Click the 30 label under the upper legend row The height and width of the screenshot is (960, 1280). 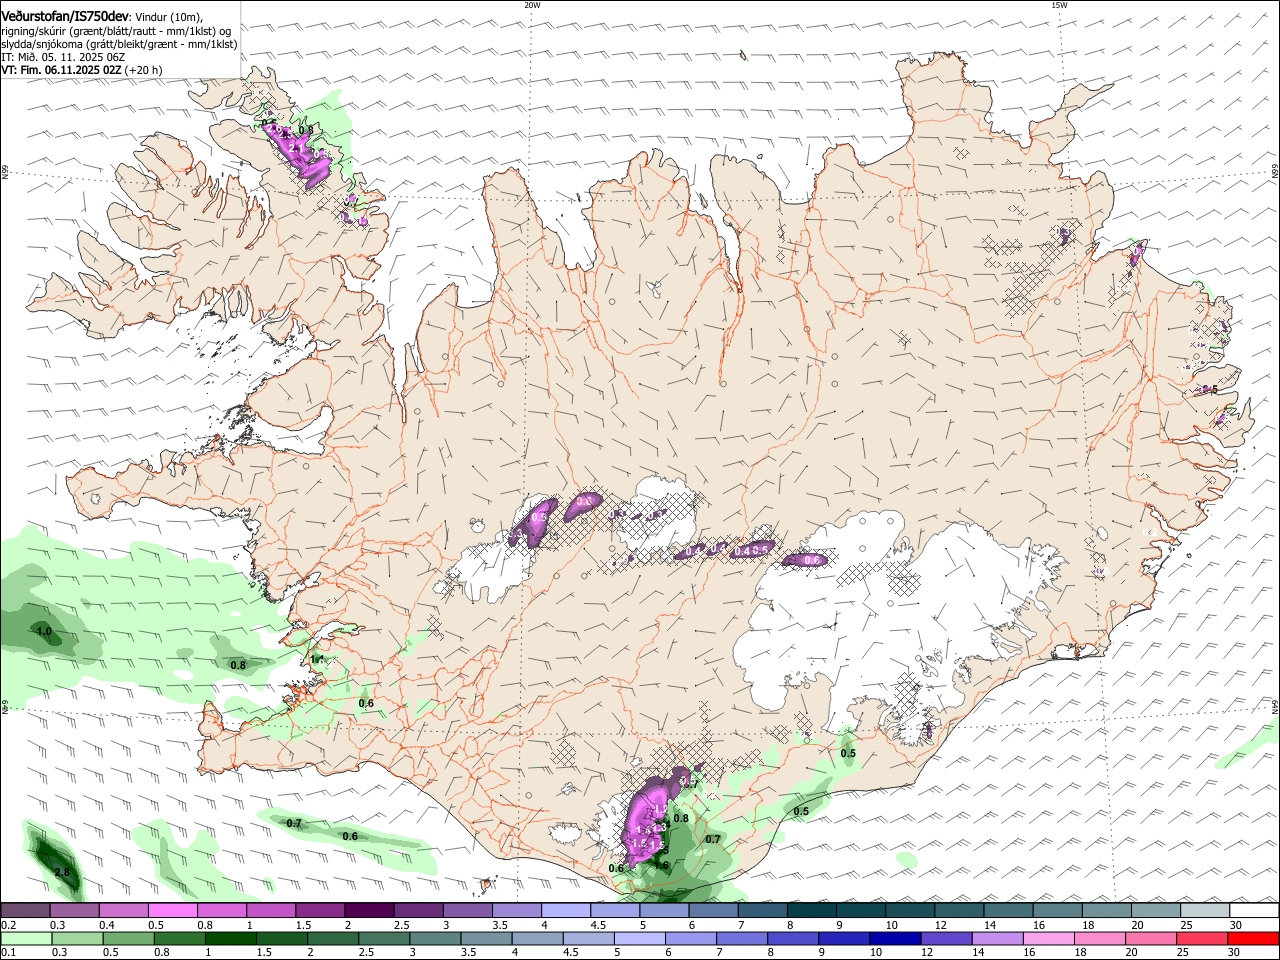coord(1236,925)
